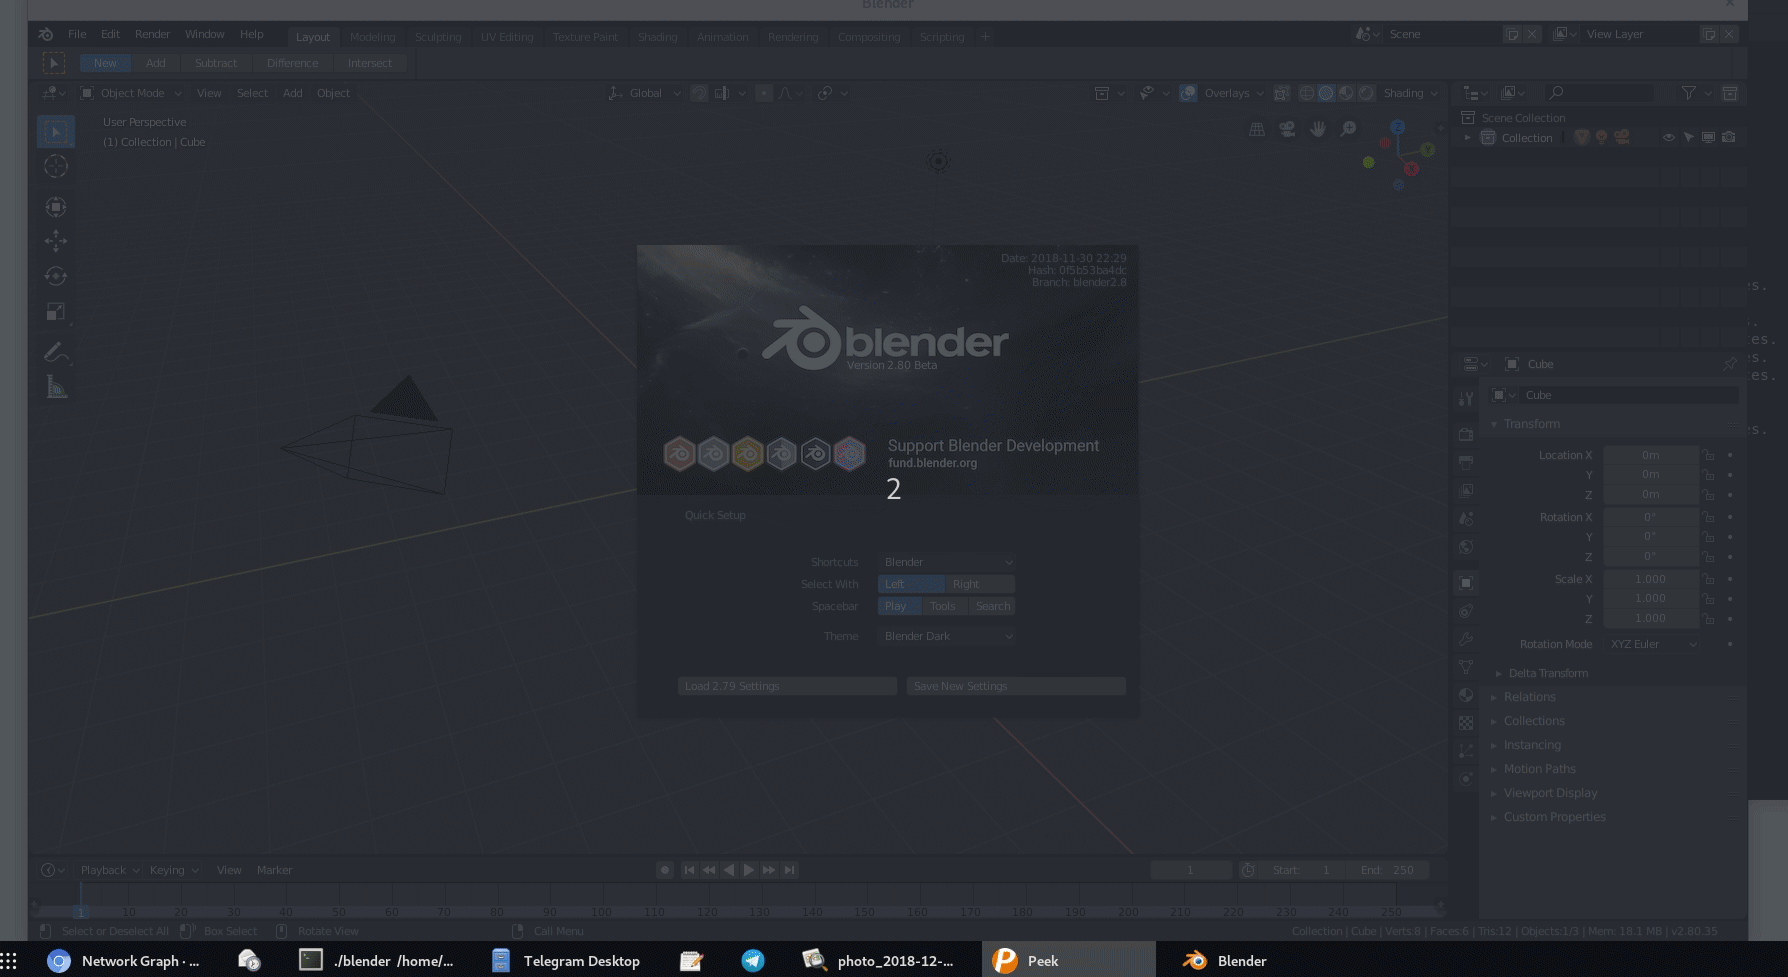Switch to the Sculpting workspace tab
Screen dimensions: 1788x977
tap(438, 37)
